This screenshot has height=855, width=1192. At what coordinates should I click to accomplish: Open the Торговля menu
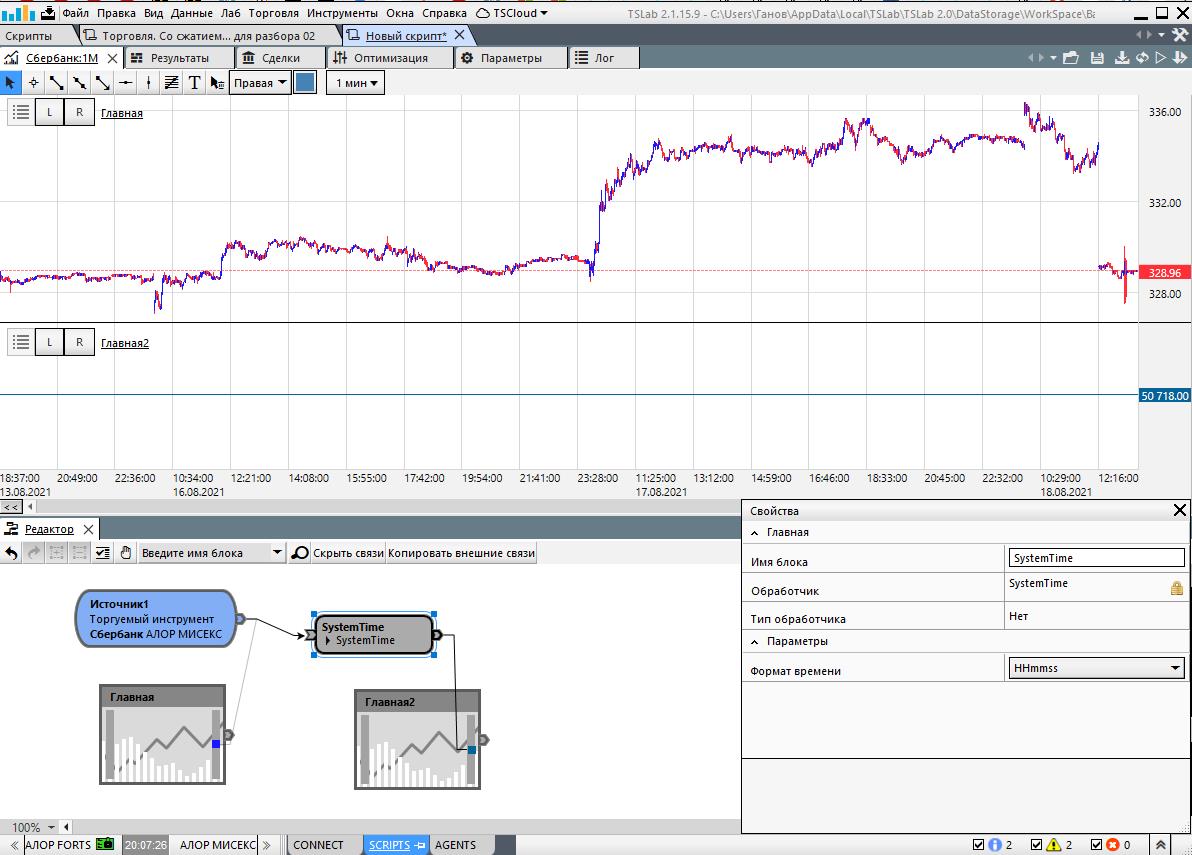(x=273, y=13)
